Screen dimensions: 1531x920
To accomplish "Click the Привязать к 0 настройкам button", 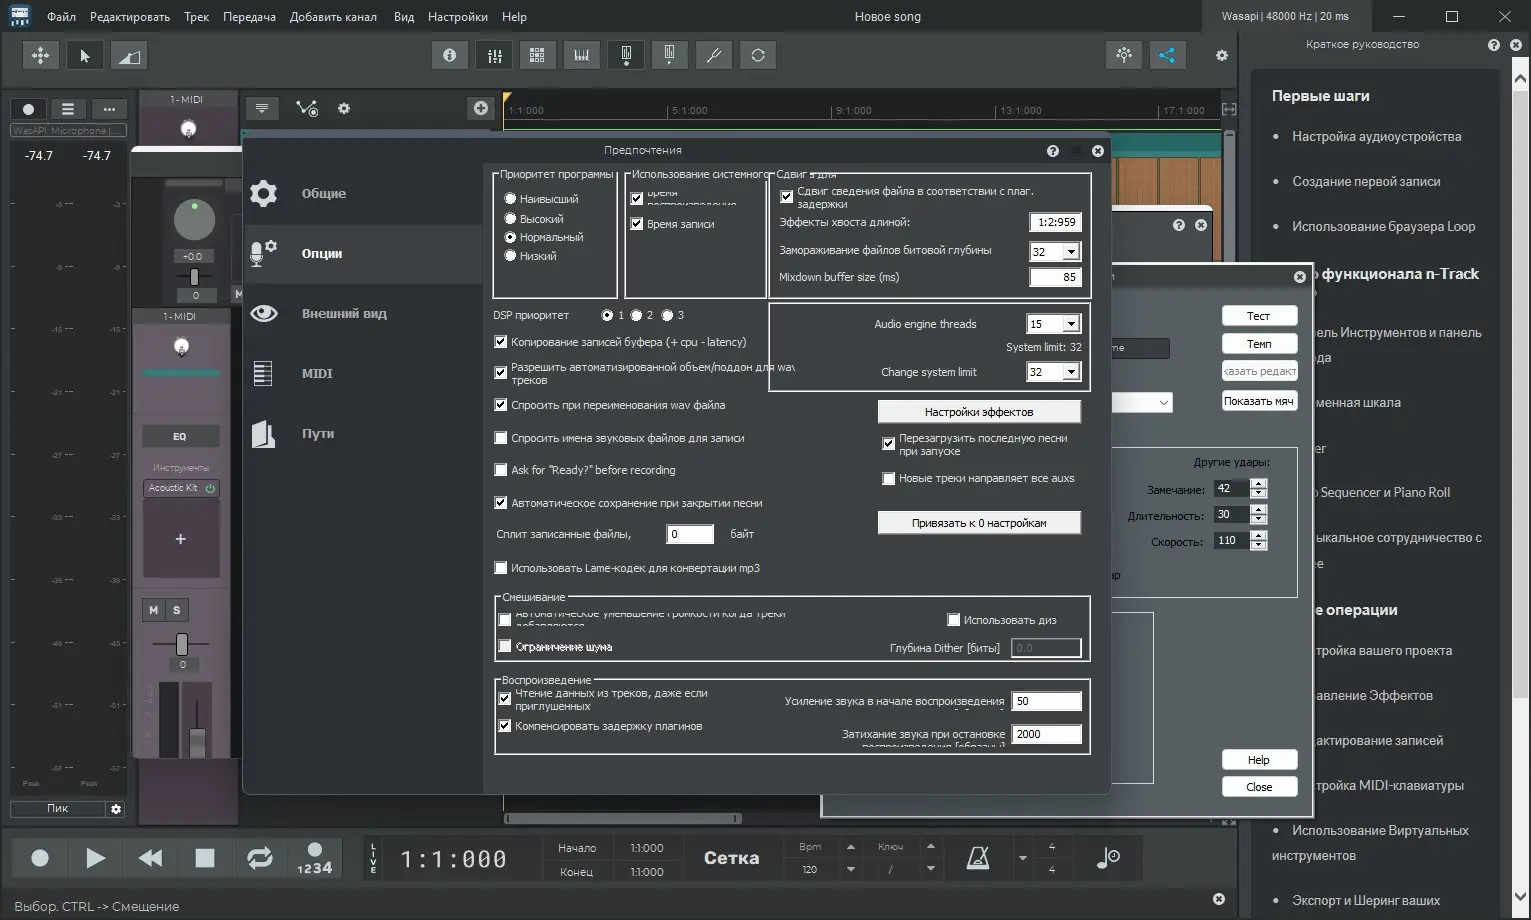I will coord(978,523).
